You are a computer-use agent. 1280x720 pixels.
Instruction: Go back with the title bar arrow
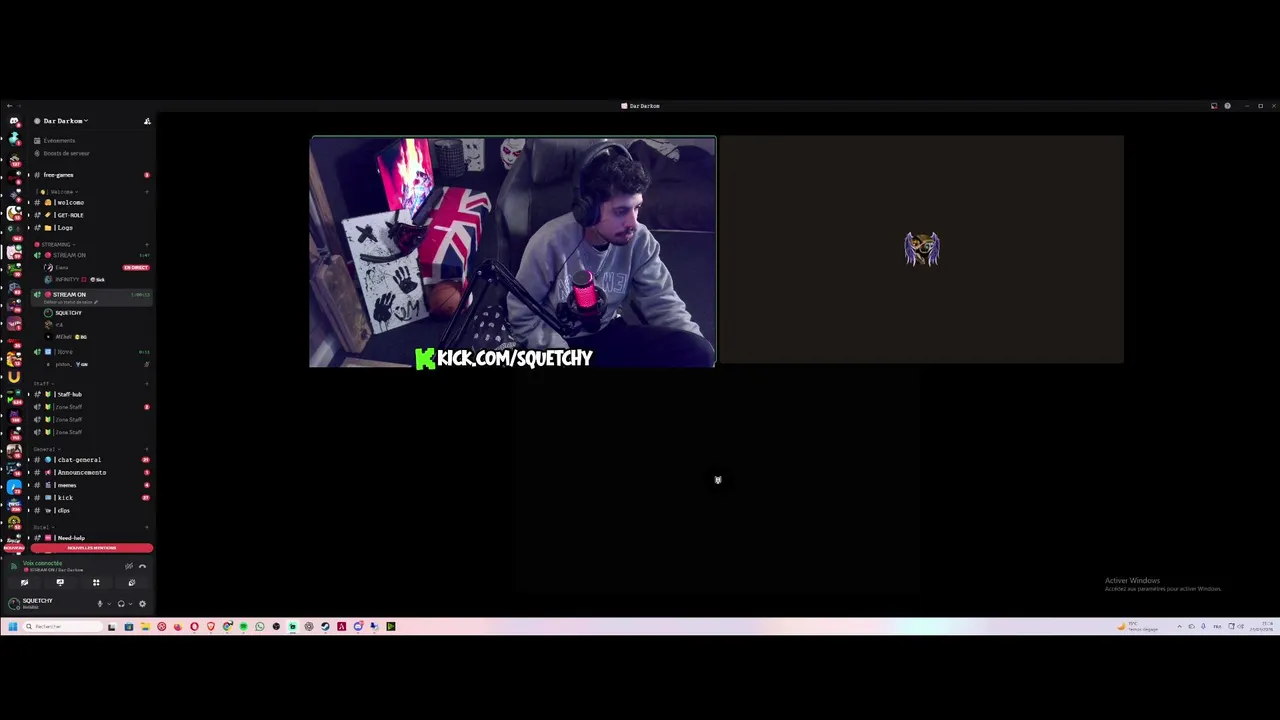coord(9,106)
